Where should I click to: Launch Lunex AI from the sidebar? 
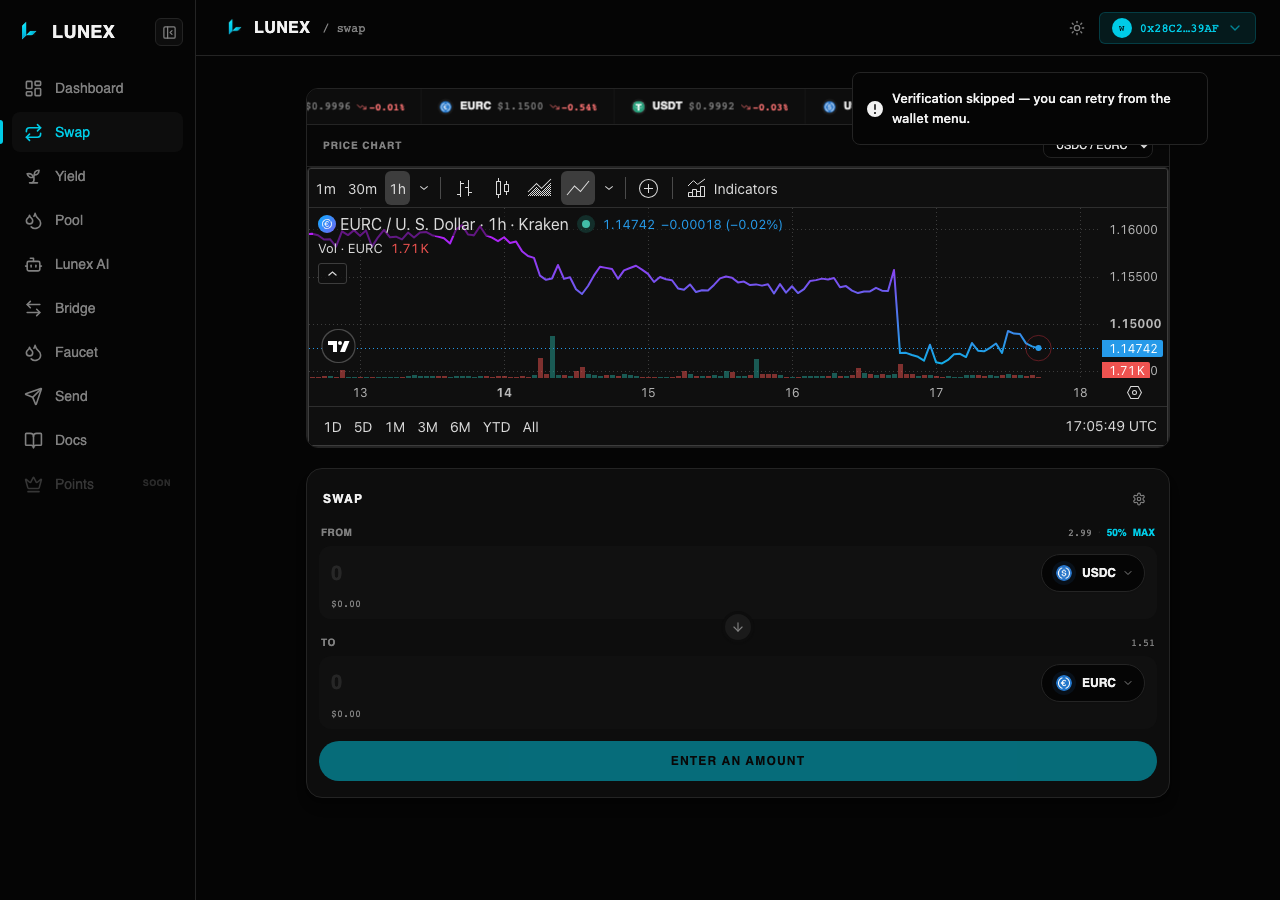[97, 264]
